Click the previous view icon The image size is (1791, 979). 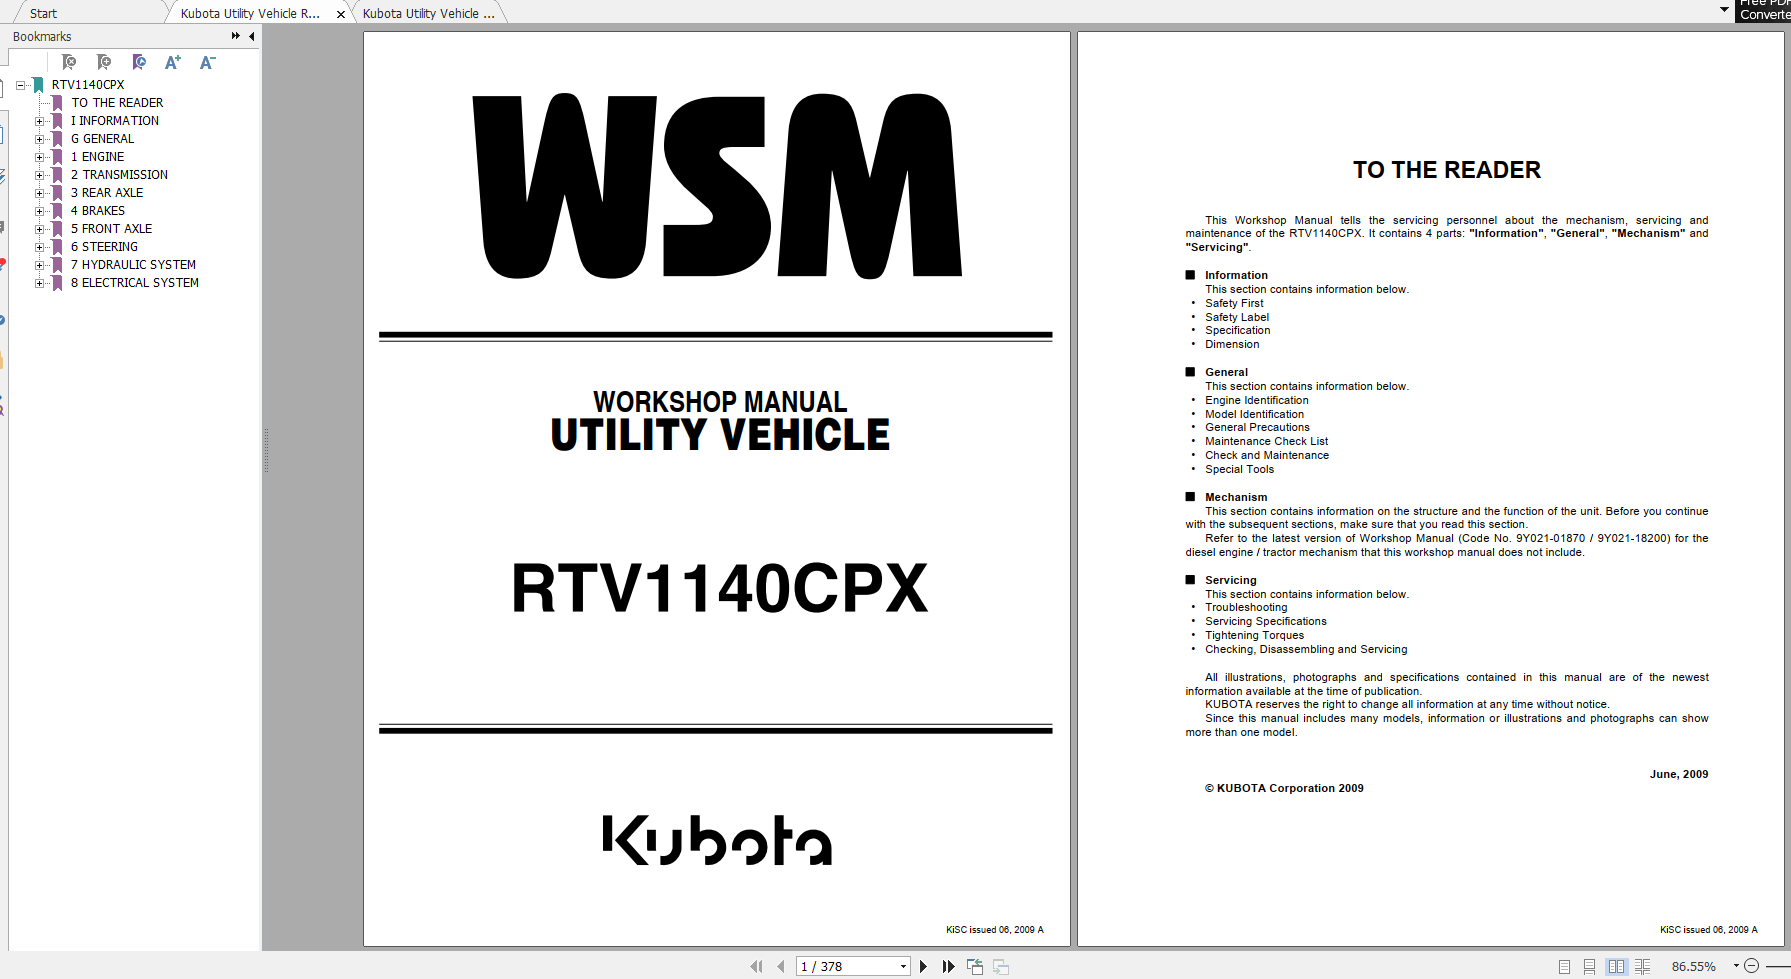(975, 966)
